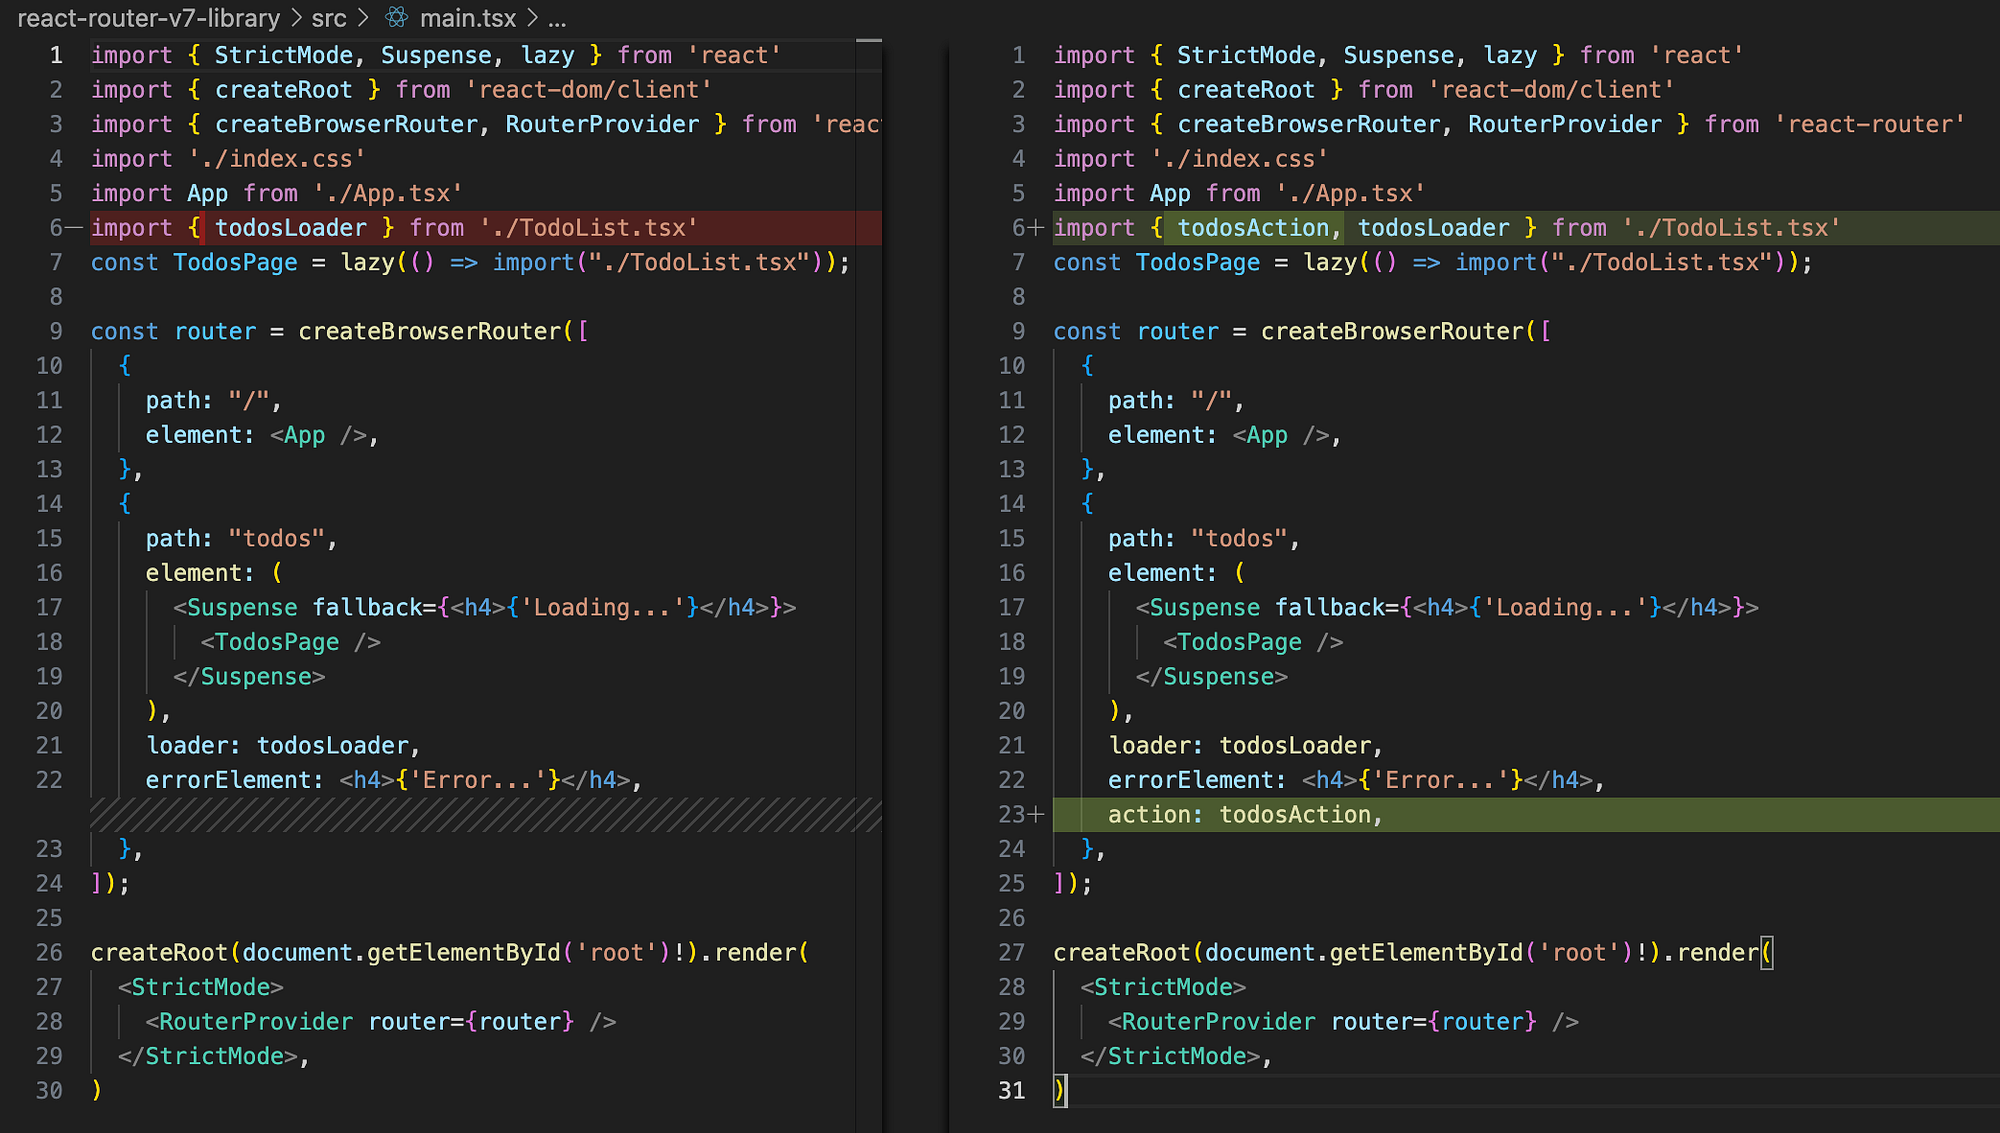Click the plus marker on right line 23
Viewport: 2000px width, 1133px height.
[1037, 815]
